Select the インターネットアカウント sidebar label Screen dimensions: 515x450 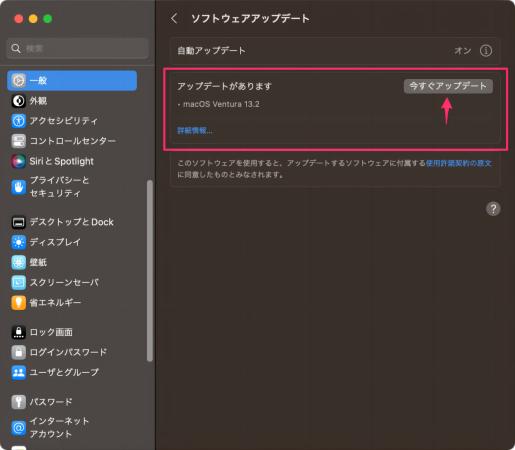tap(59, 427)
